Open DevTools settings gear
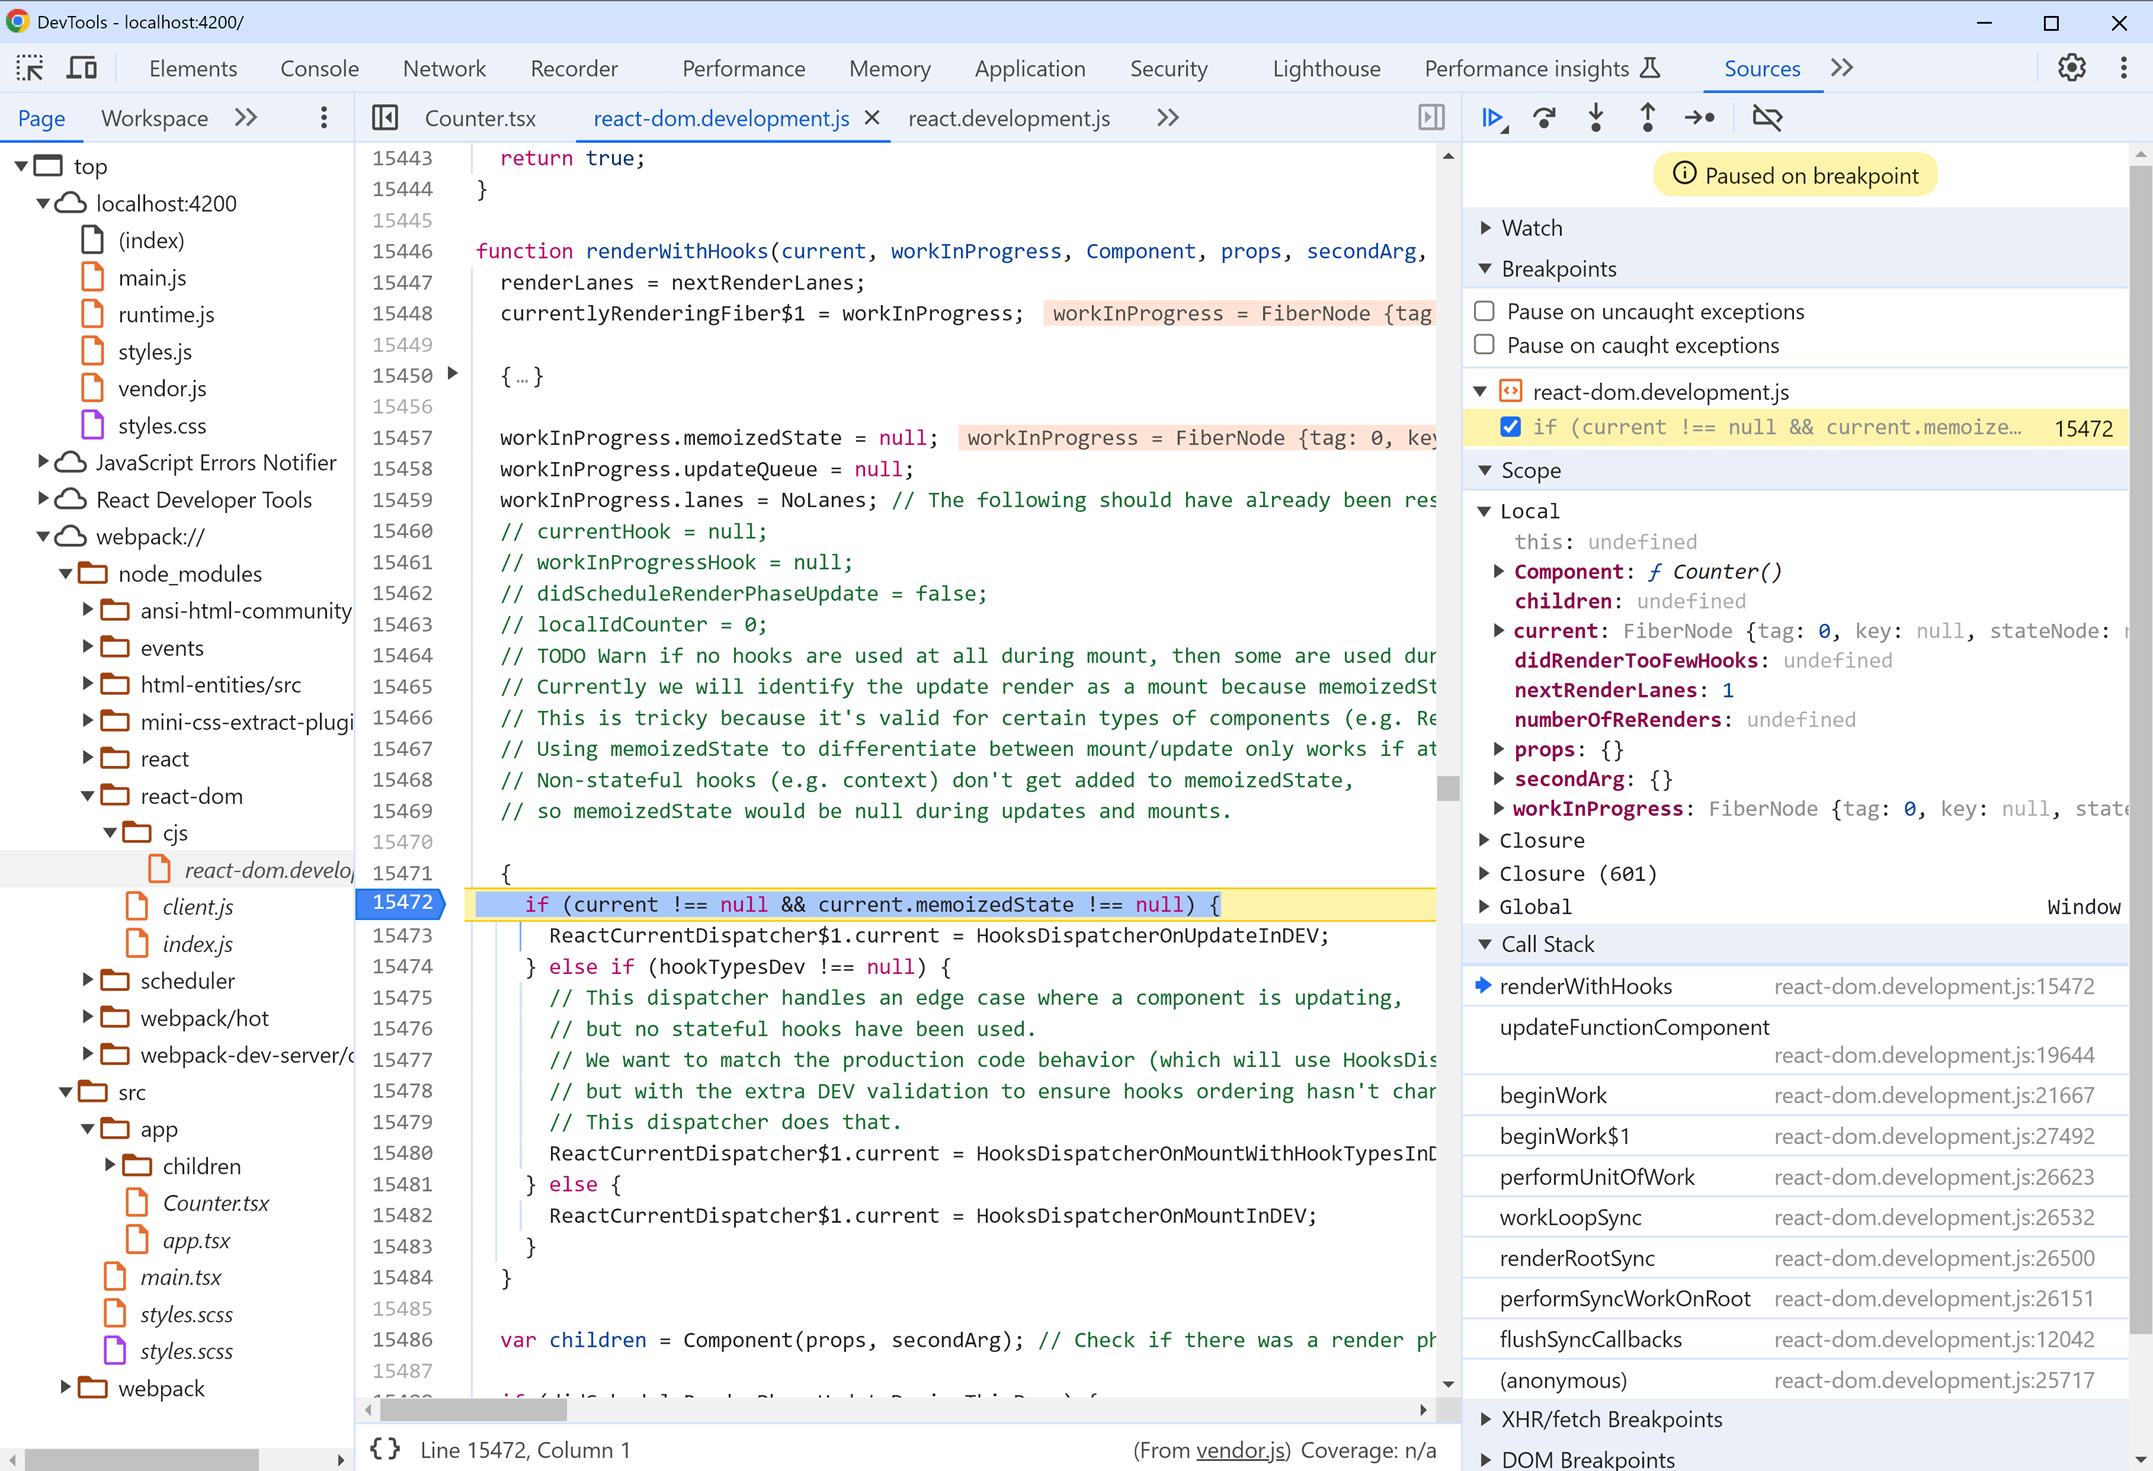This screenshot has width=2153, height=1471. pos(2071,68)
